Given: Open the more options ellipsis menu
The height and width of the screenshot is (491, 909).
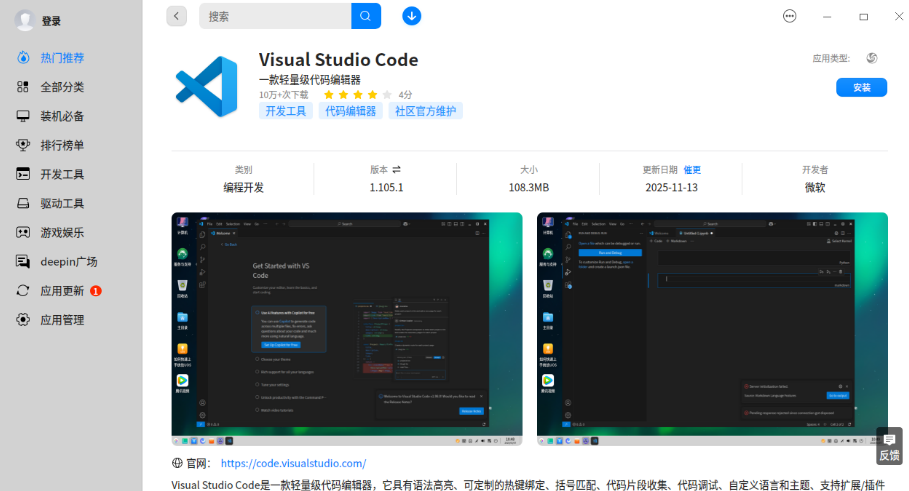Looking at the screenshot, I should [790, 16].
